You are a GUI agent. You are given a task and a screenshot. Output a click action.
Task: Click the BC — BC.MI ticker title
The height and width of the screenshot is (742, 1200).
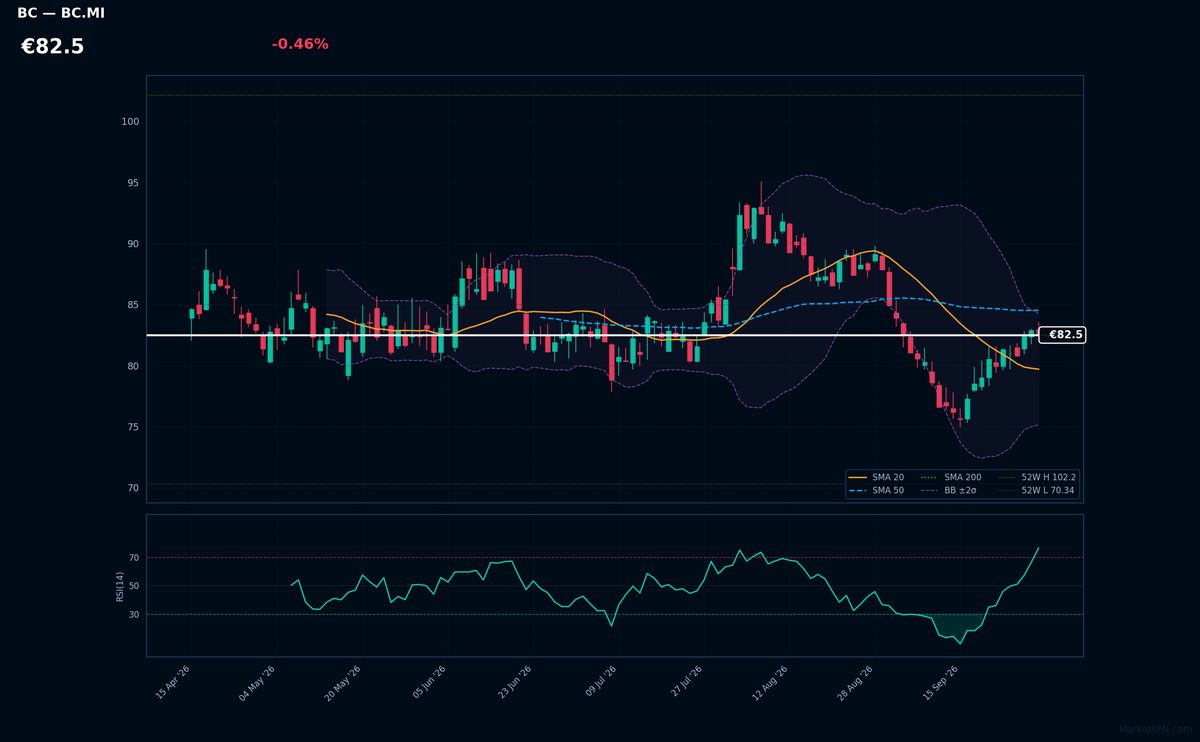point(61,13)
